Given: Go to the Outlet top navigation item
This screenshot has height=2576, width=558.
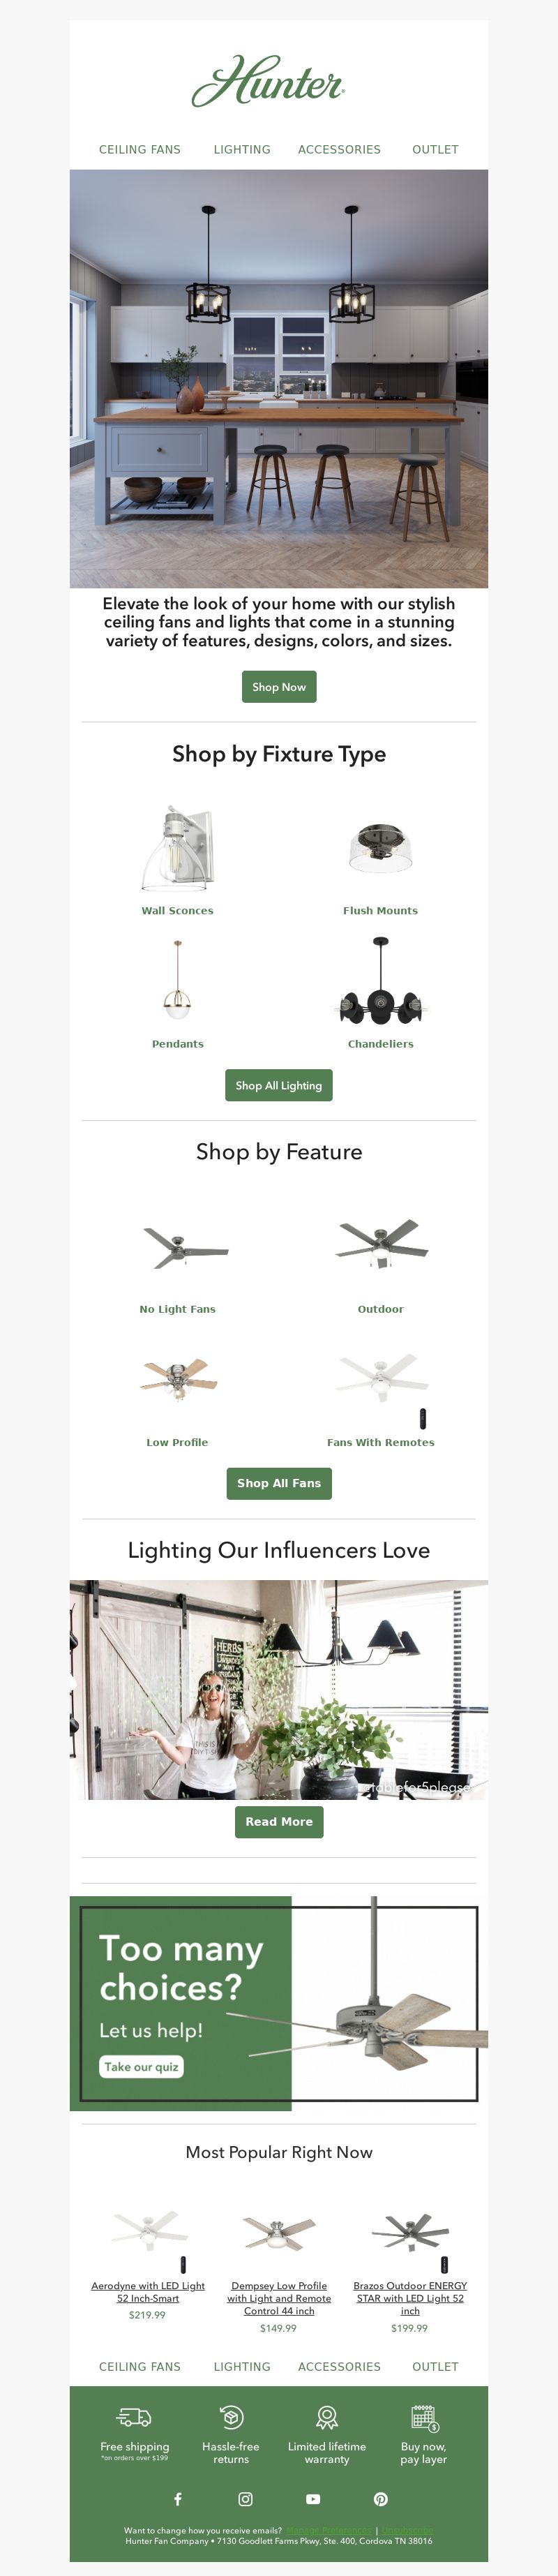Looking at the screenshot, I should pos(435,150).
